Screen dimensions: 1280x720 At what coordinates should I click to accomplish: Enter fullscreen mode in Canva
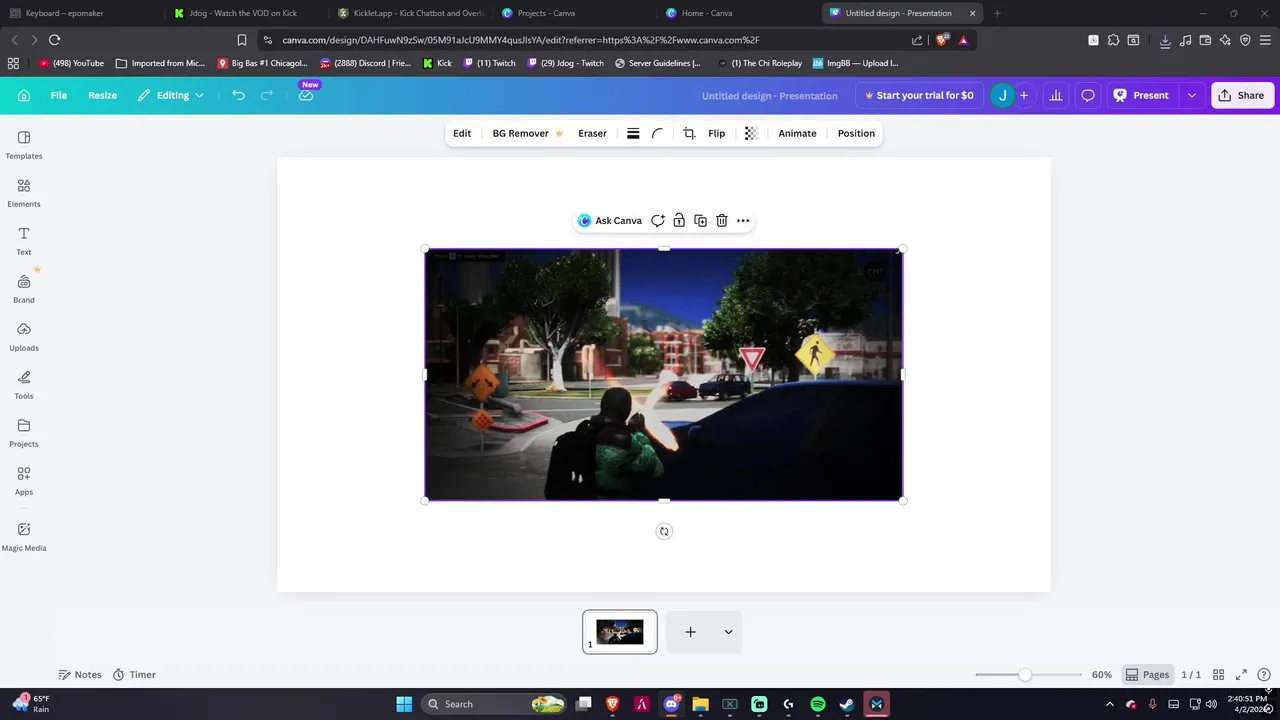click(1241, 675)
